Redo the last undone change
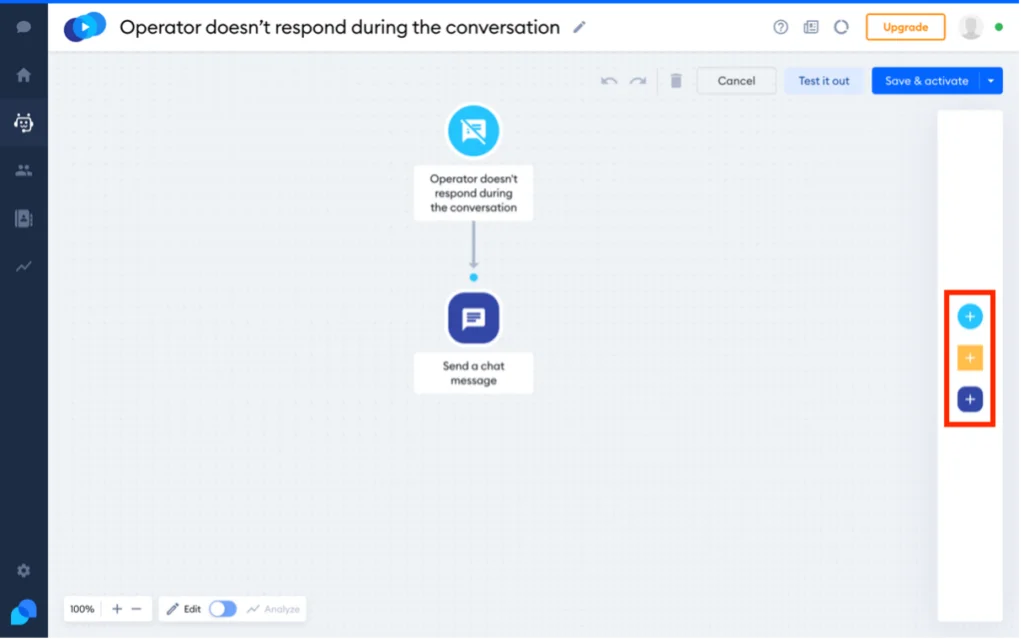Viewport: 1024px width, 643px height. tap(638, 81)
